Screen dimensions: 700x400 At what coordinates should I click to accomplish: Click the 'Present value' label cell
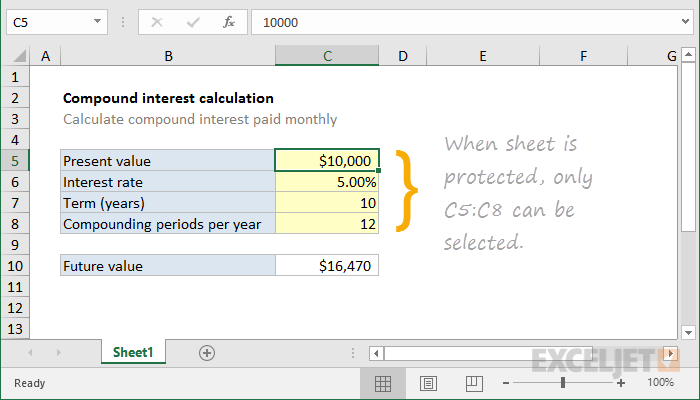pos(168,161)
